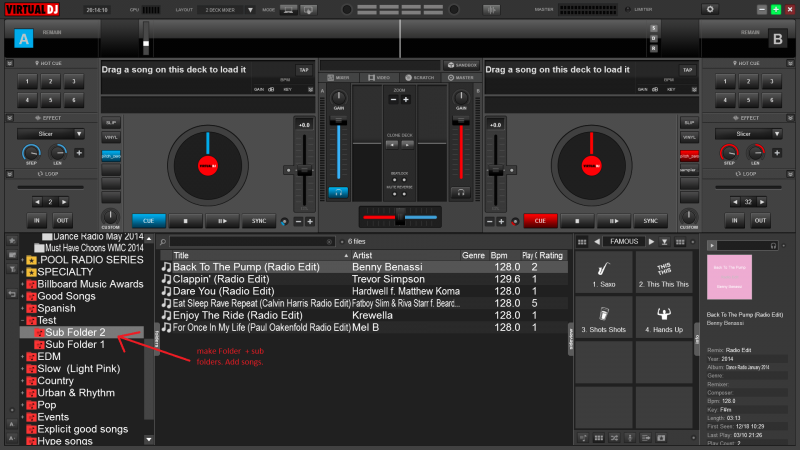This screenshot has height=450, width=800.
Task: Trigger the Saxo sampler pad
Action: click(604, 274)
